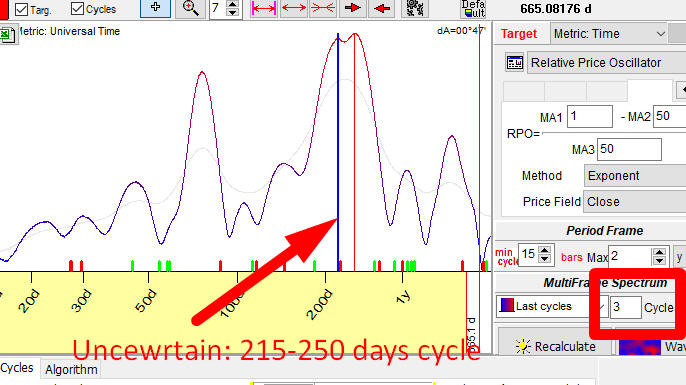
Task: Toggle the Cycles checkbox
Action: 77,8
